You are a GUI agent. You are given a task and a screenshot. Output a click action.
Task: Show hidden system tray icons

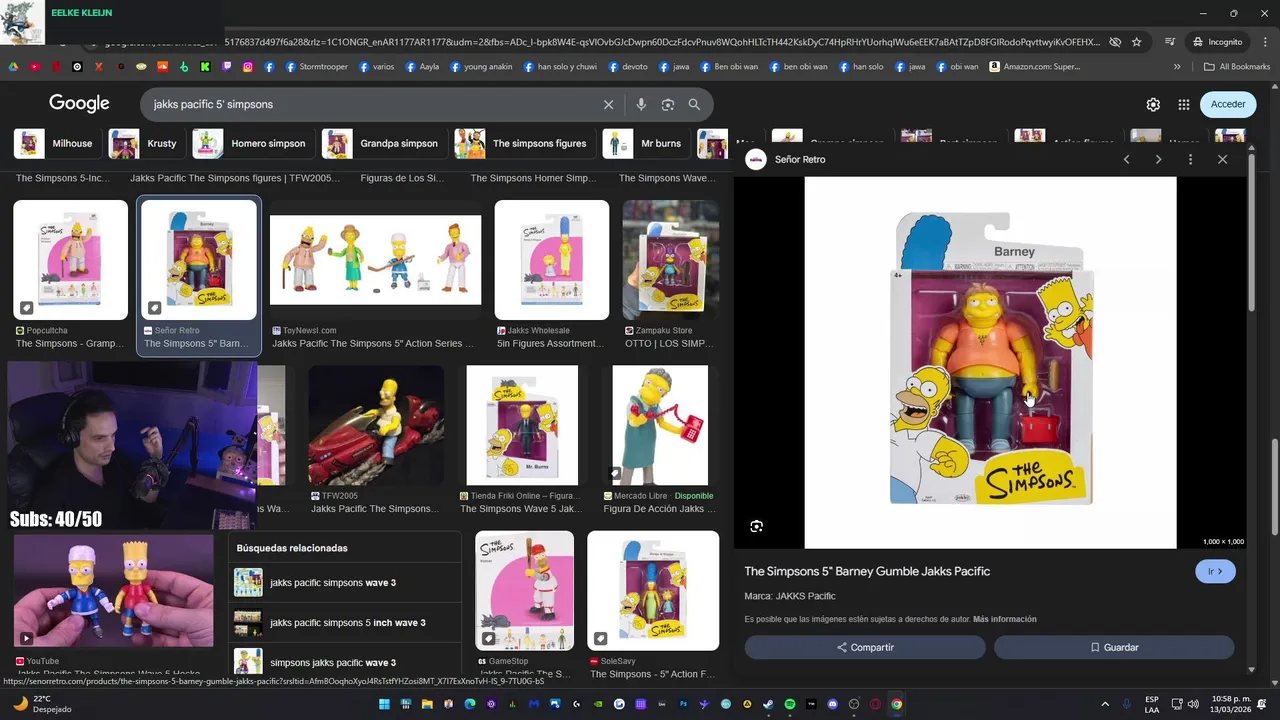point(1105,704)
